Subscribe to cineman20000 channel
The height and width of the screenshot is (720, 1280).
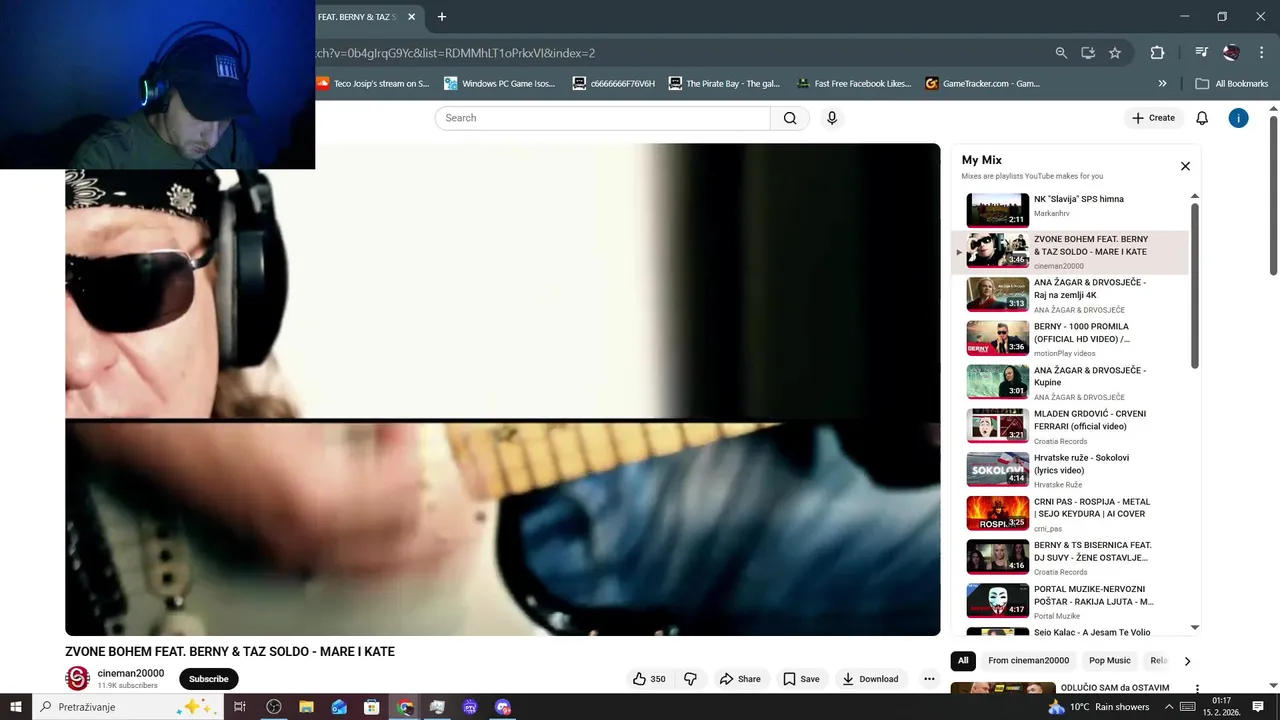209,679
